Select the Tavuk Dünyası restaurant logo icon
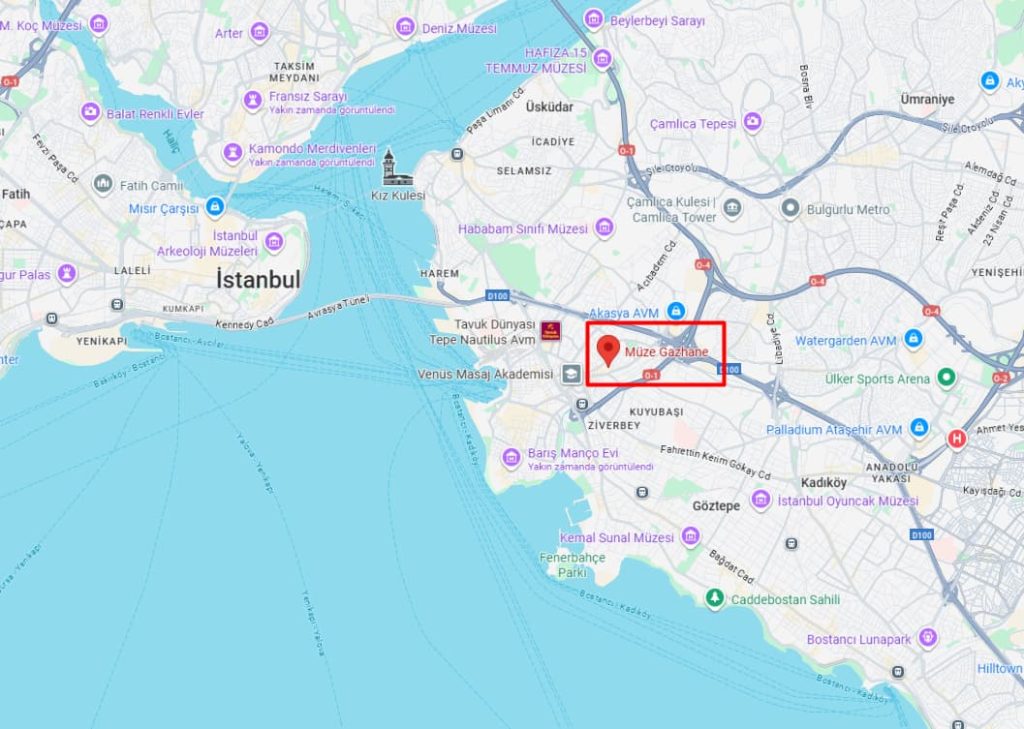The image size is (1024, 729). (x=551, y=331)
